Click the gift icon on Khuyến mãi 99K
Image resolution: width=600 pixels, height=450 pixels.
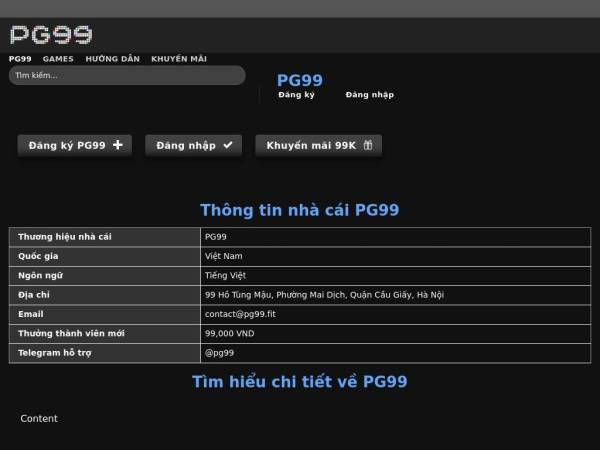368,145
